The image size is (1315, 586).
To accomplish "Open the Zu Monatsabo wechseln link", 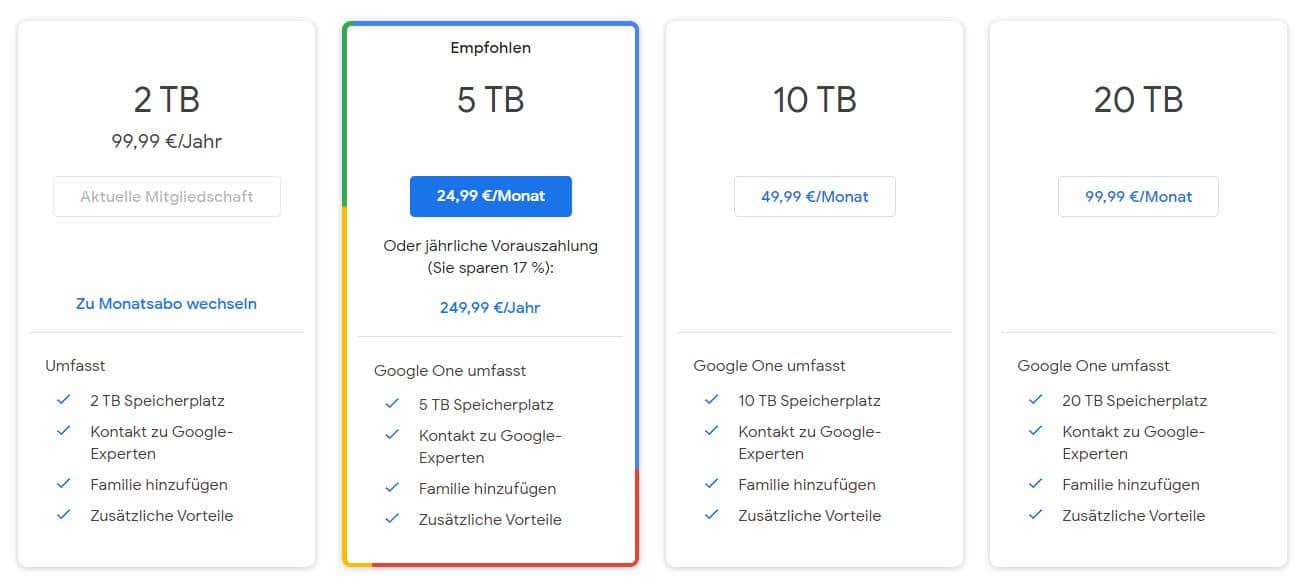I will pos(166,303).
